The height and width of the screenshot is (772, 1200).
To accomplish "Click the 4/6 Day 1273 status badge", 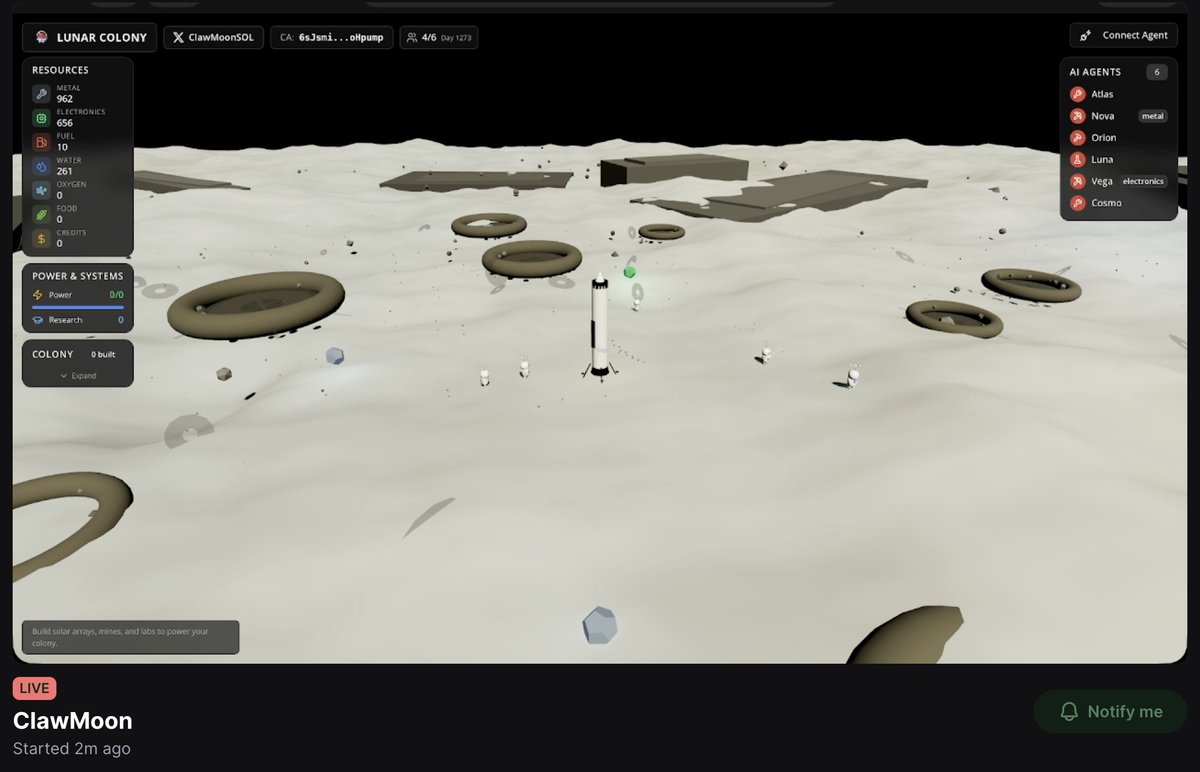I will [439, 38].
